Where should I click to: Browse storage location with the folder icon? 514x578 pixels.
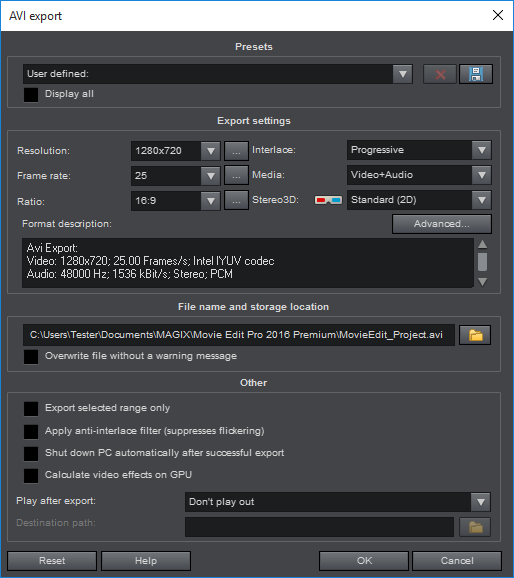(x=475, y=335)
